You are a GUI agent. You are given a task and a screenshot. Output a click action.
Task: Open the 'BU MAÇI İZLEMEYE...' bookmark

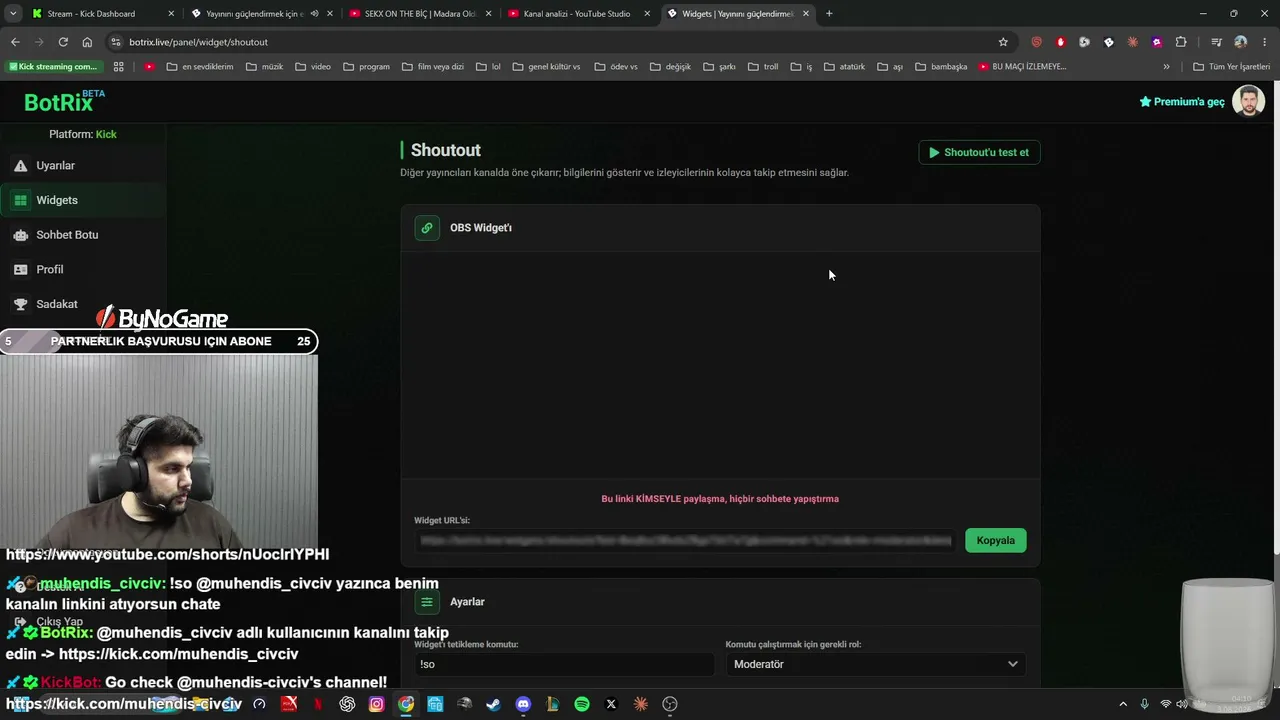pos(1022,67)
